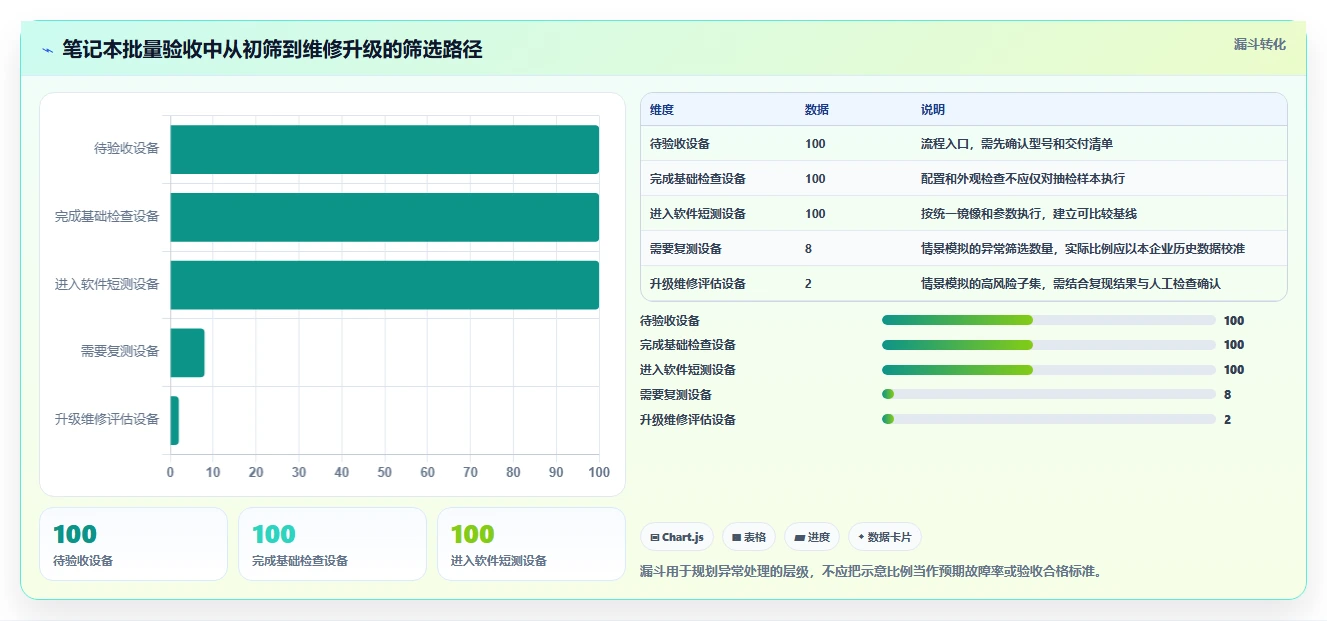The height and width of the screenshot is (621, 1327).
Task: Click the chart axis label 需要复测设备
Action: click(x=120, y=352)
